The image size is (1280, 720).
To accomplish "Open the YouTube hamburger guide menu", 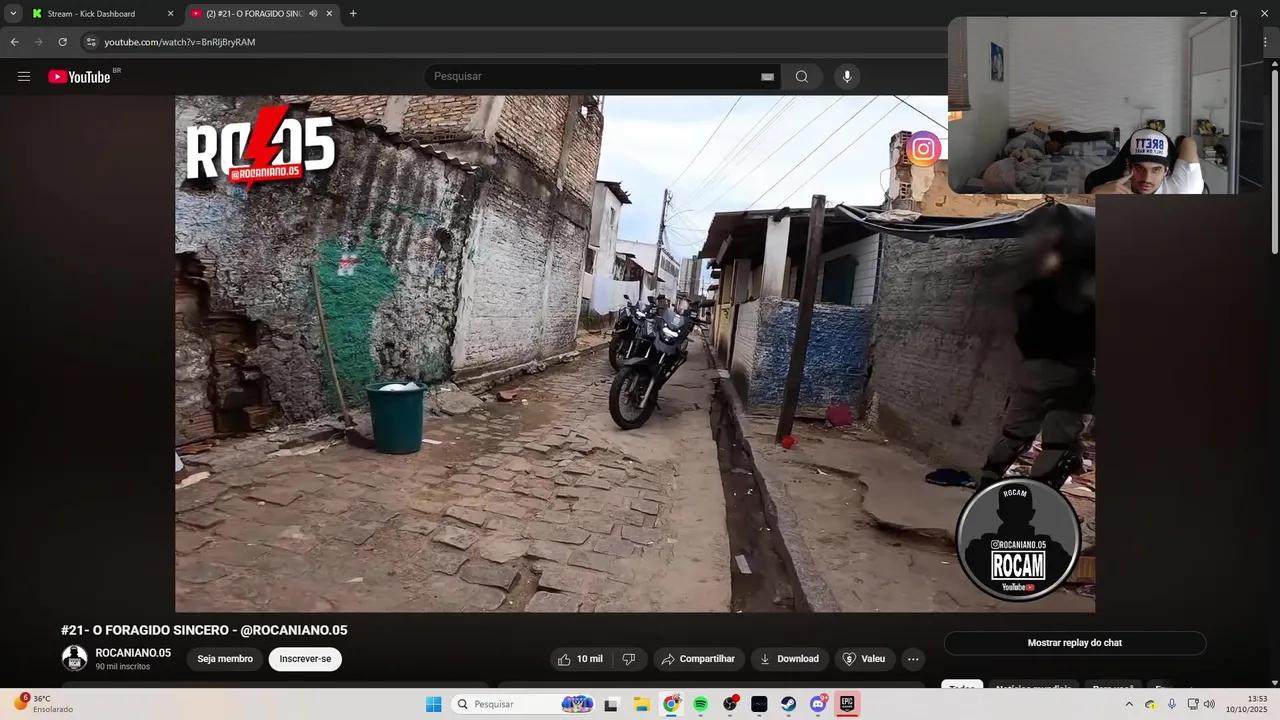I will point(24,77).
